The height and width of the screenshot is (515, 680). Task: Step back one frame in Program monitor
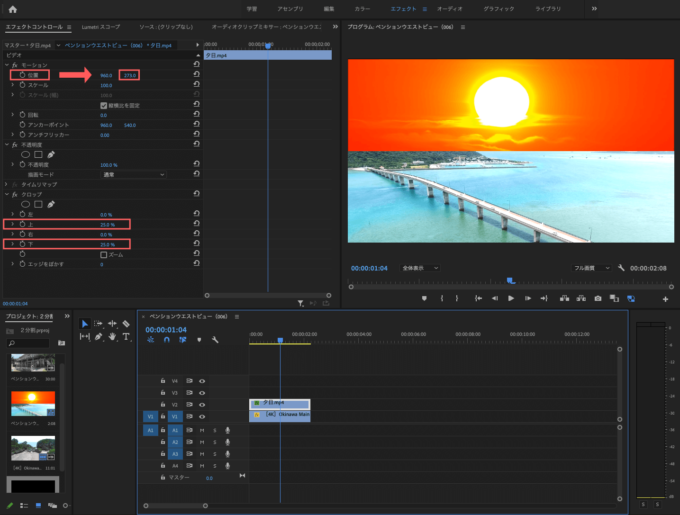494,298
